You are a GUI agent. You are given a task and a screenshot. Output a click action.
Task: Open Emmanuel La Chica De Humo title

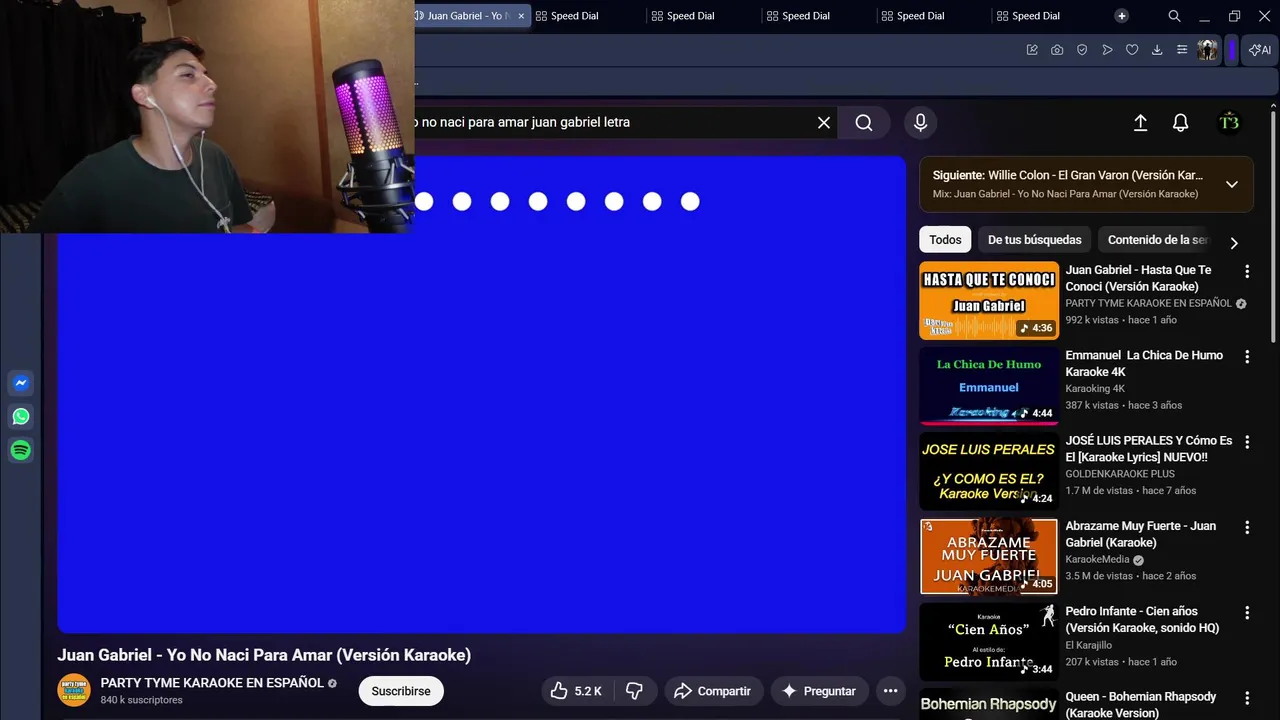pos(1144,363)
